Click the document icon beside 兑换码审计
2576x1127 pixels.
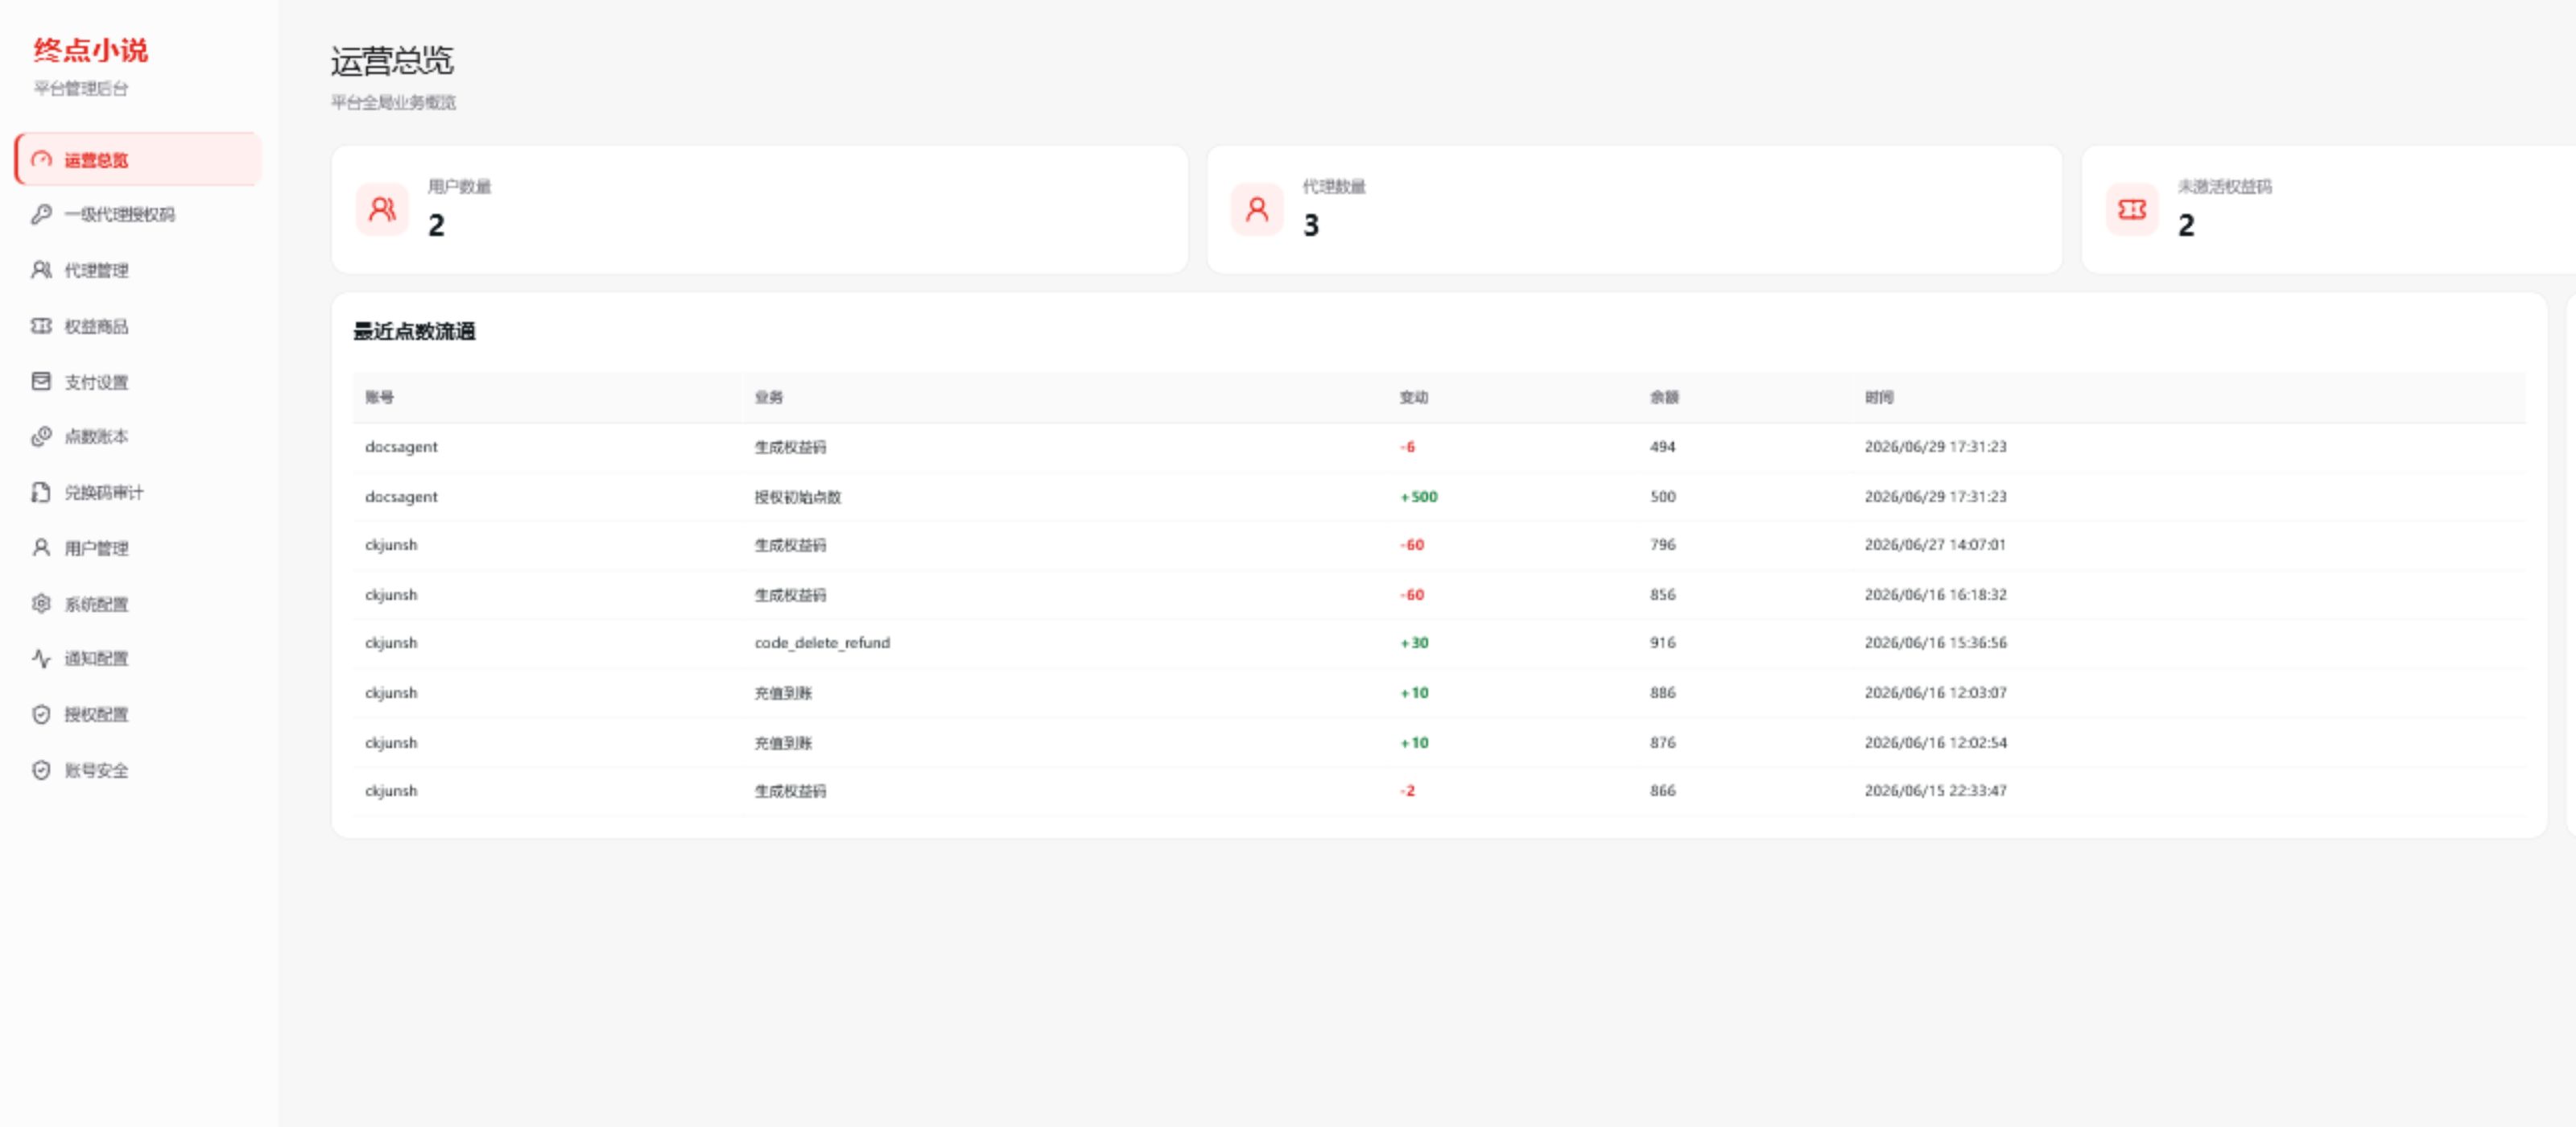41,492
